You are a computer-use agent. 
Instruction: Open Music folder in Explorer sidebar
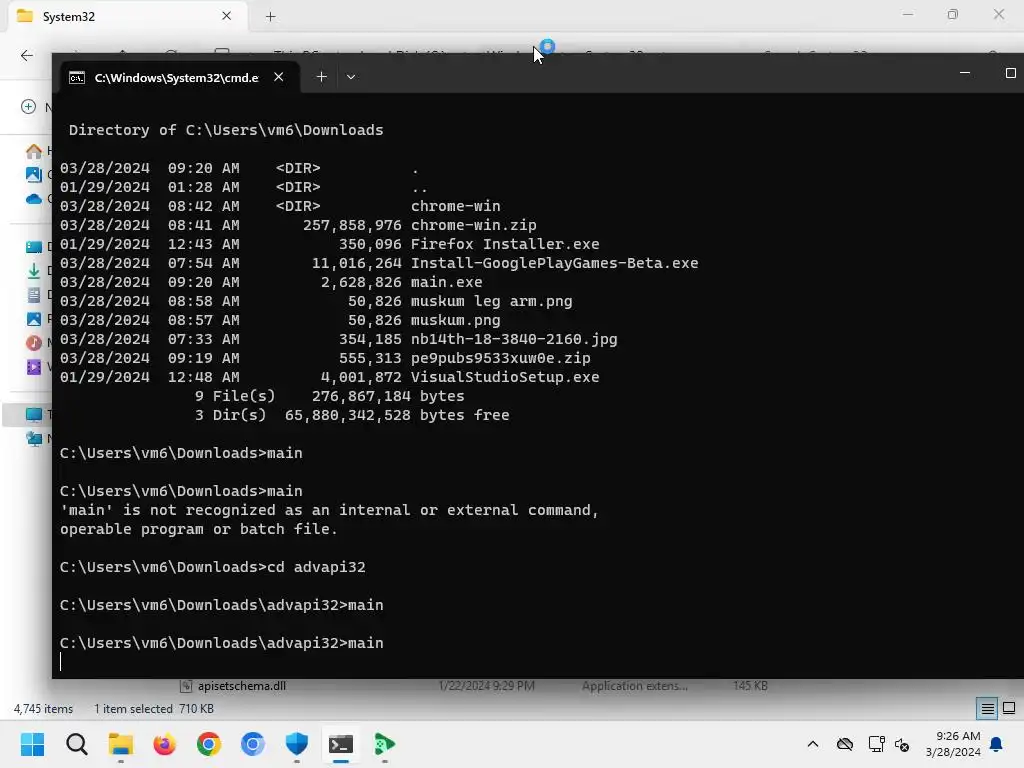[x=37, y=342]
